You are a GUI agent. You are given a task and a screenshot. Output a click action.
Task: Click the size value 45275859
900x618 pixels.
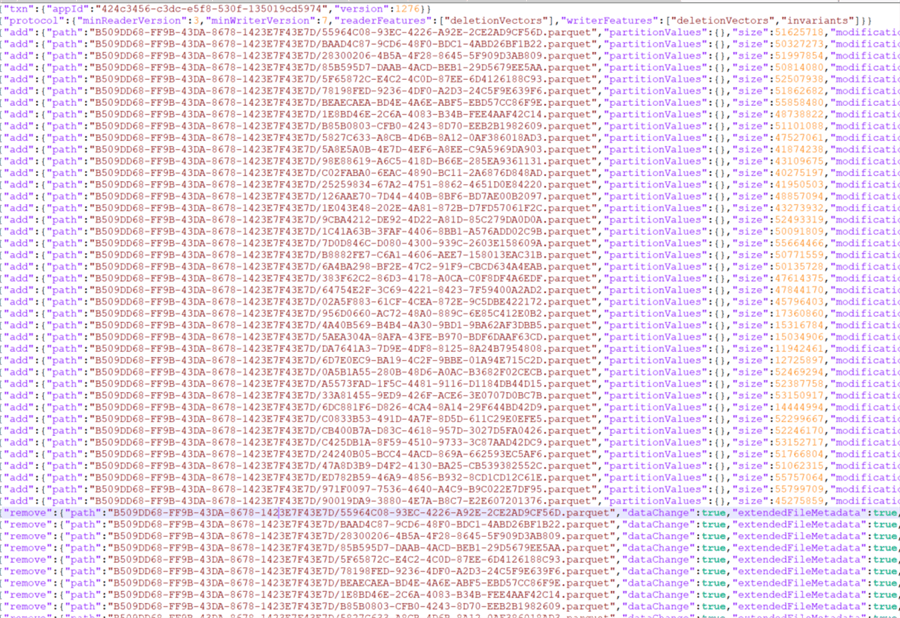800,501
